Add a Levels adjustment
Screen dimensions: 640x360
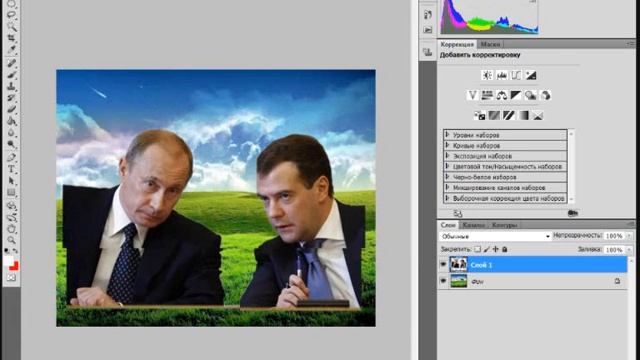(x=501, y=75)
